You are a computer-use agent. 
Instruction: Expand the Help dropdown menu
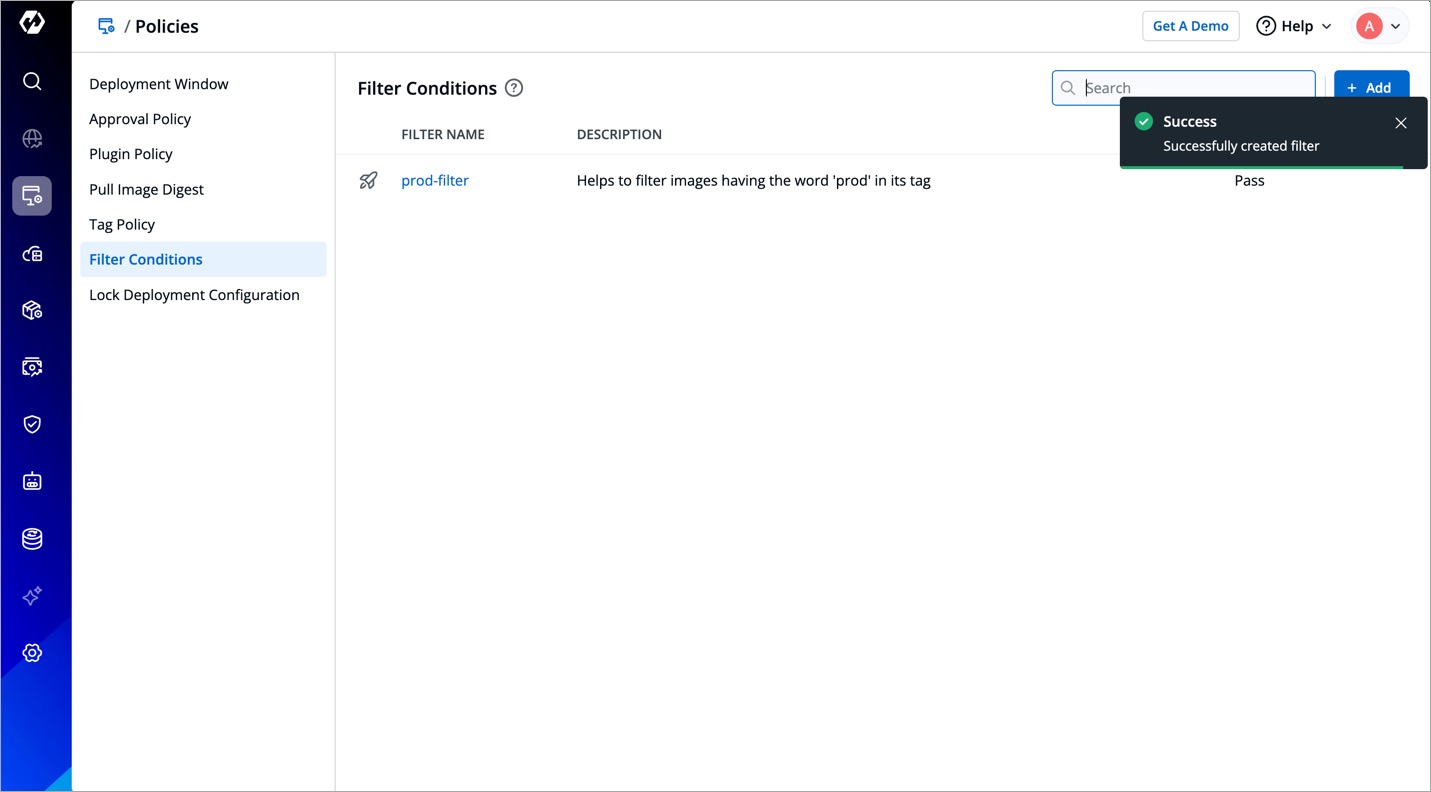tap(1294, 26)
